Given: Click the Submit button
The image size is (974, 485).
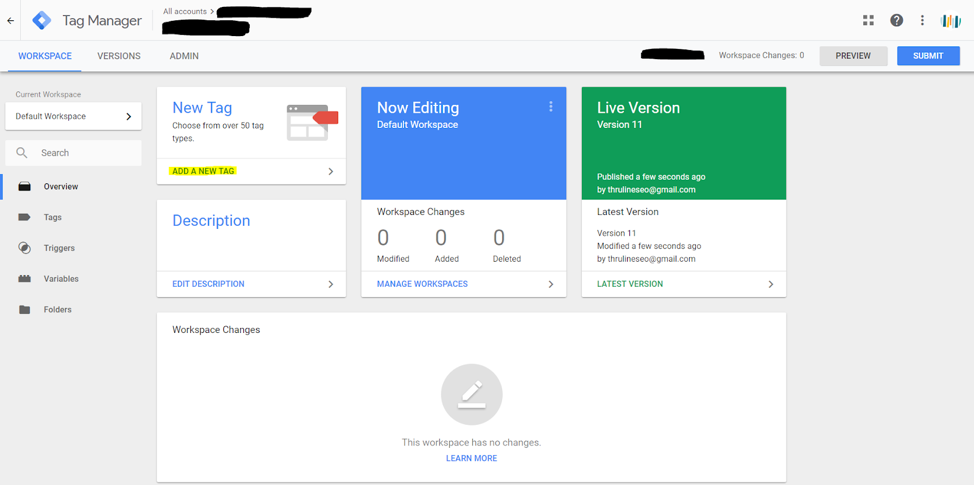Looking at the screenshot, I should 928,56.
